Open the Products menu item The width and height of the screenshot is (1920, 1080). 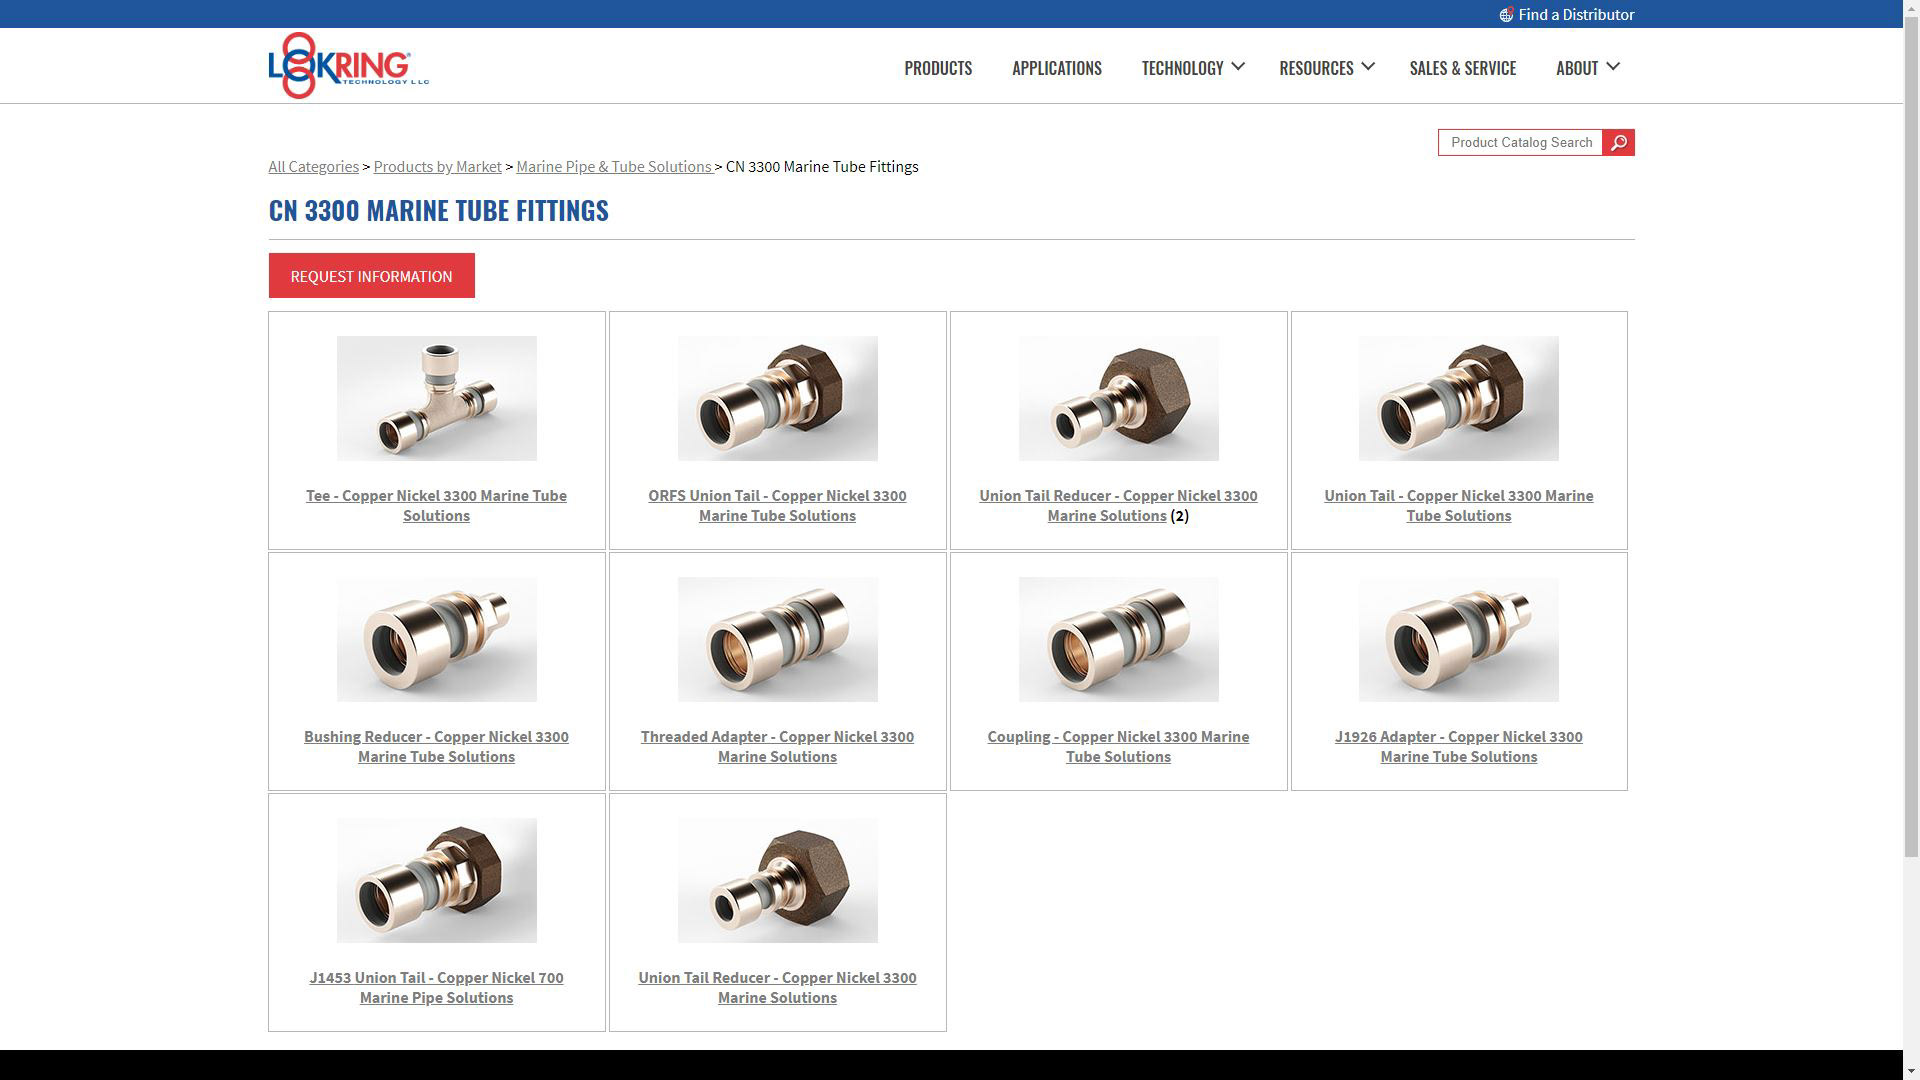(937, 68)
